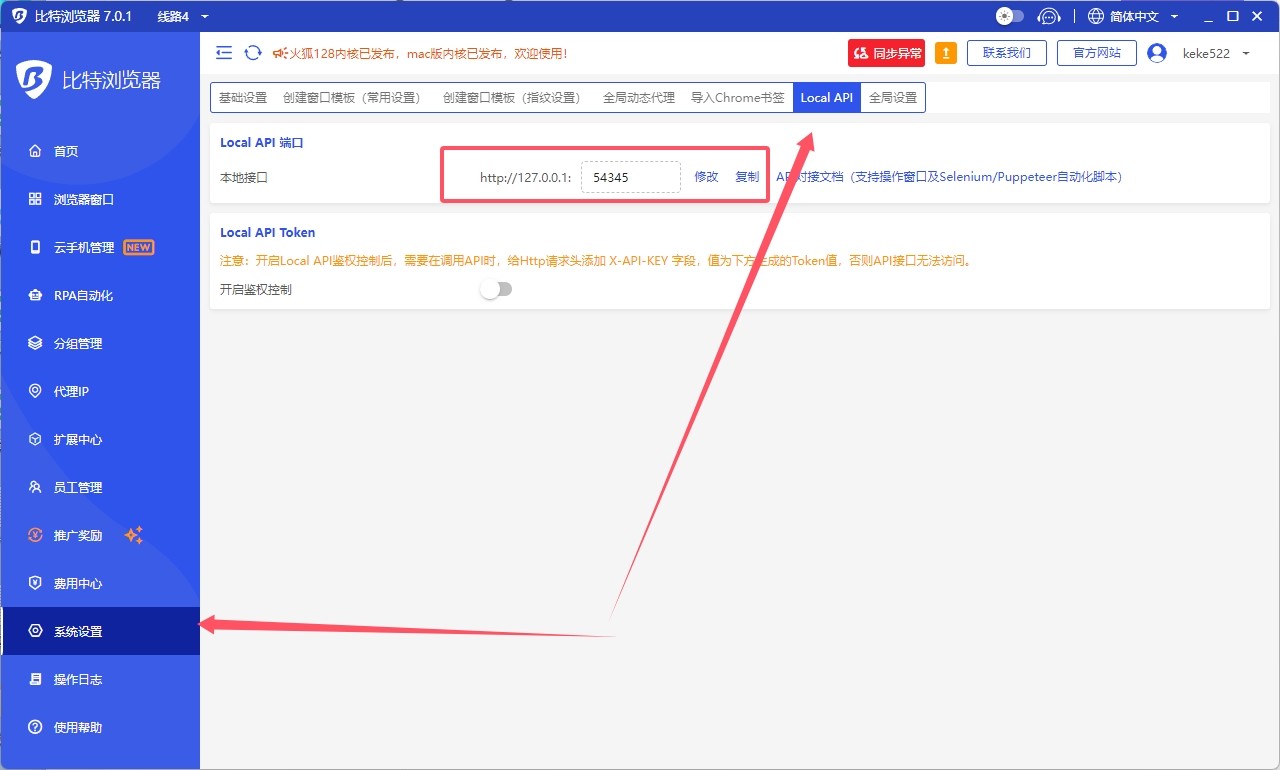This screenshot has width=1280, height=770.
Task: Go to 代理IP in the sidebar
Action: pyautogui.click(x=71, y=391)
